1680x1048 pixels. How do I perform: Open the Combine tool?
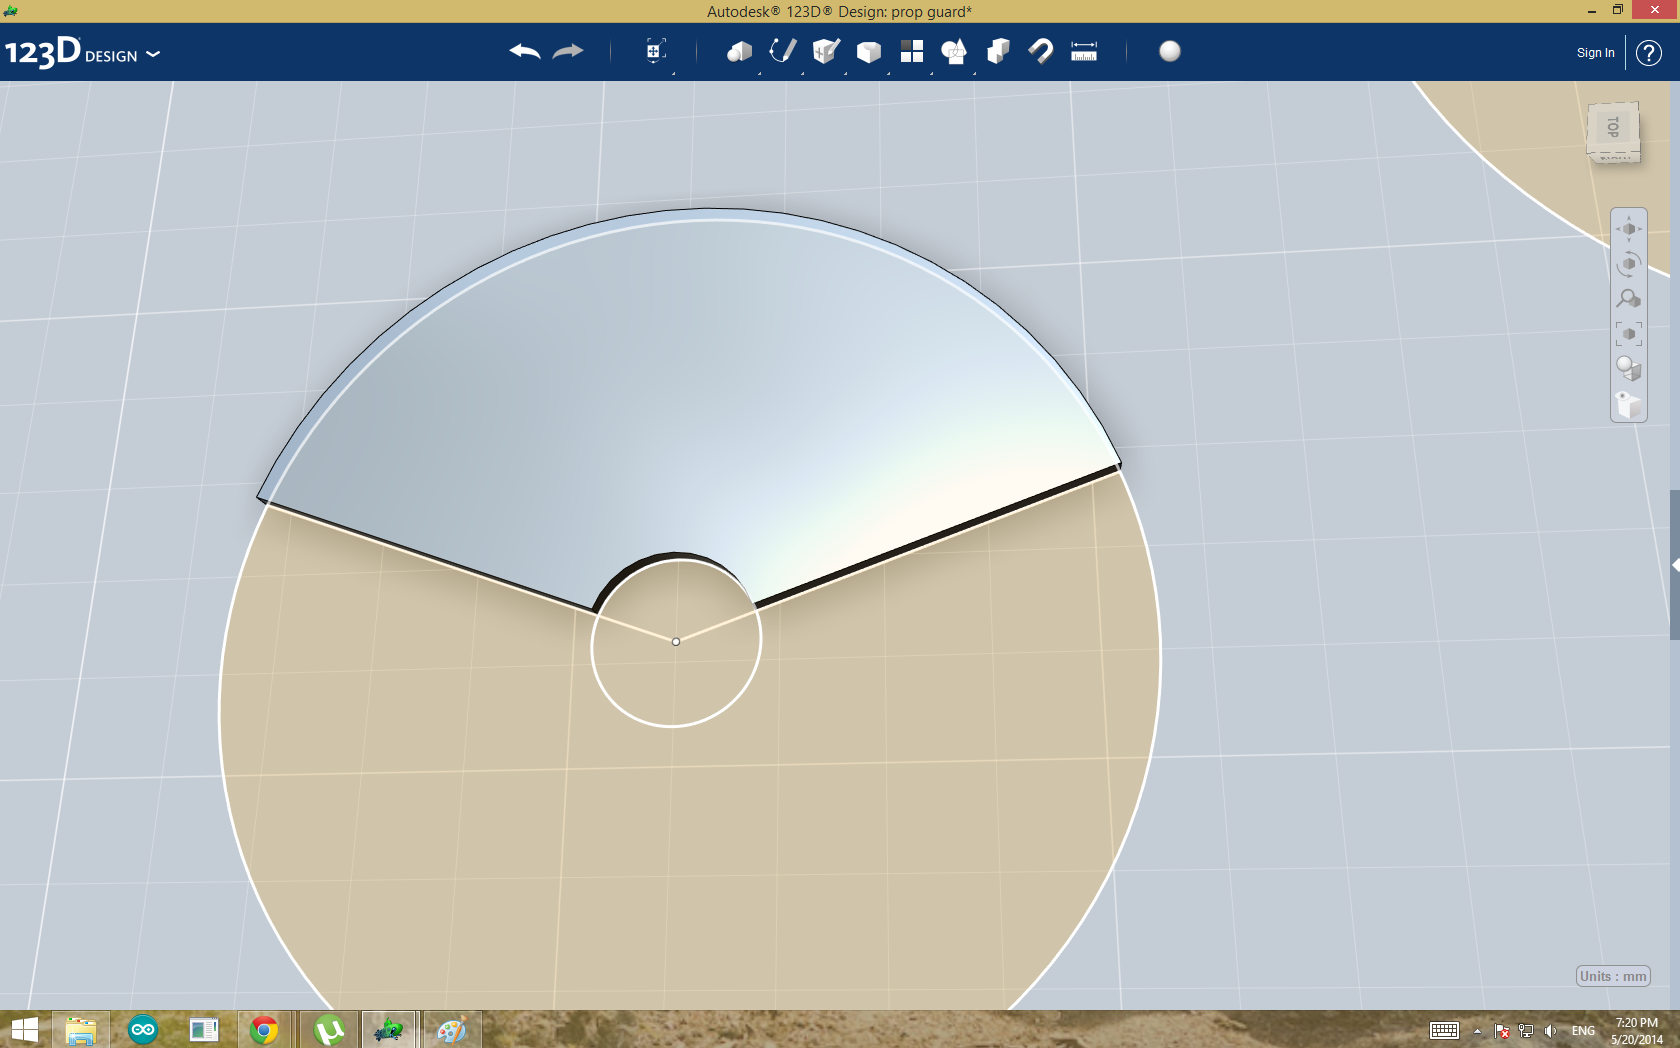[997, 52]
